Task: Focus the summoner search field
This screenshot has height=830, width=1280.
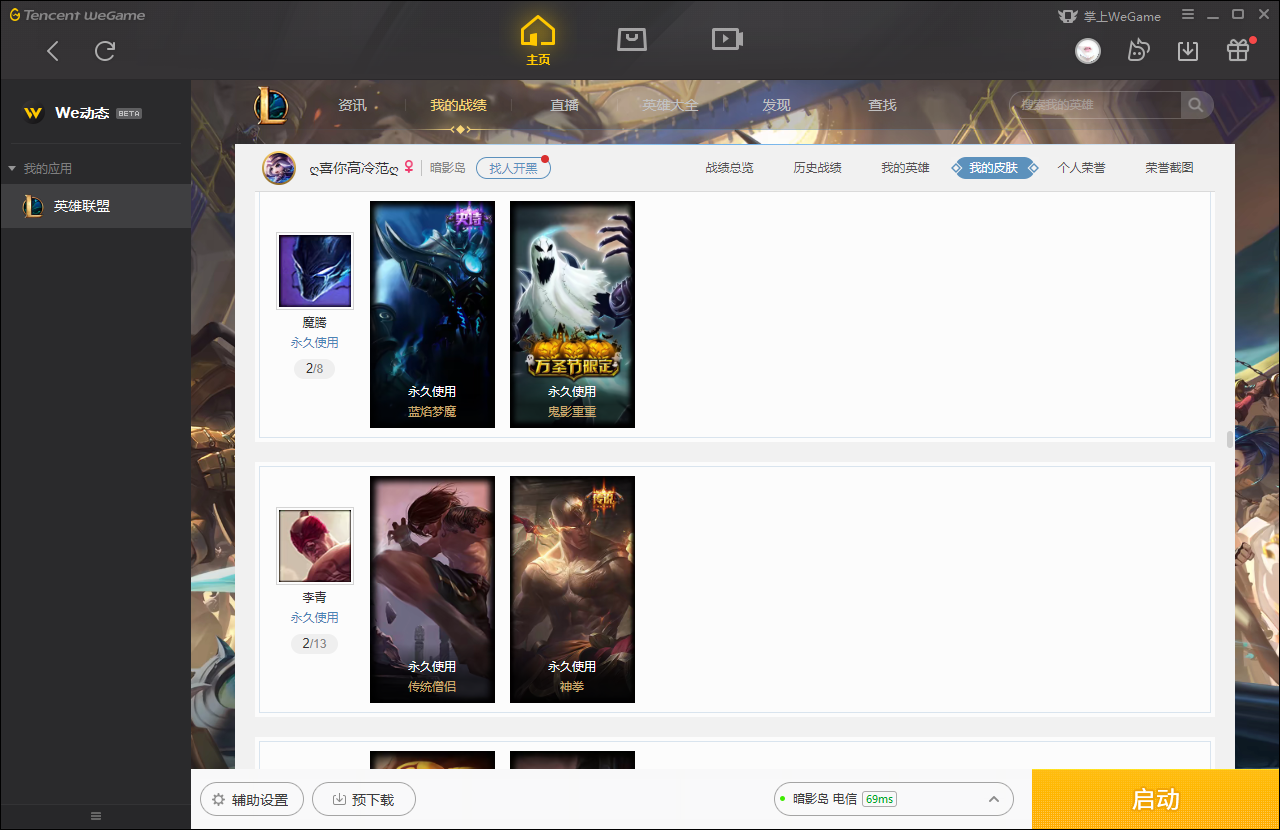Action: click(x=1096, y=105)
